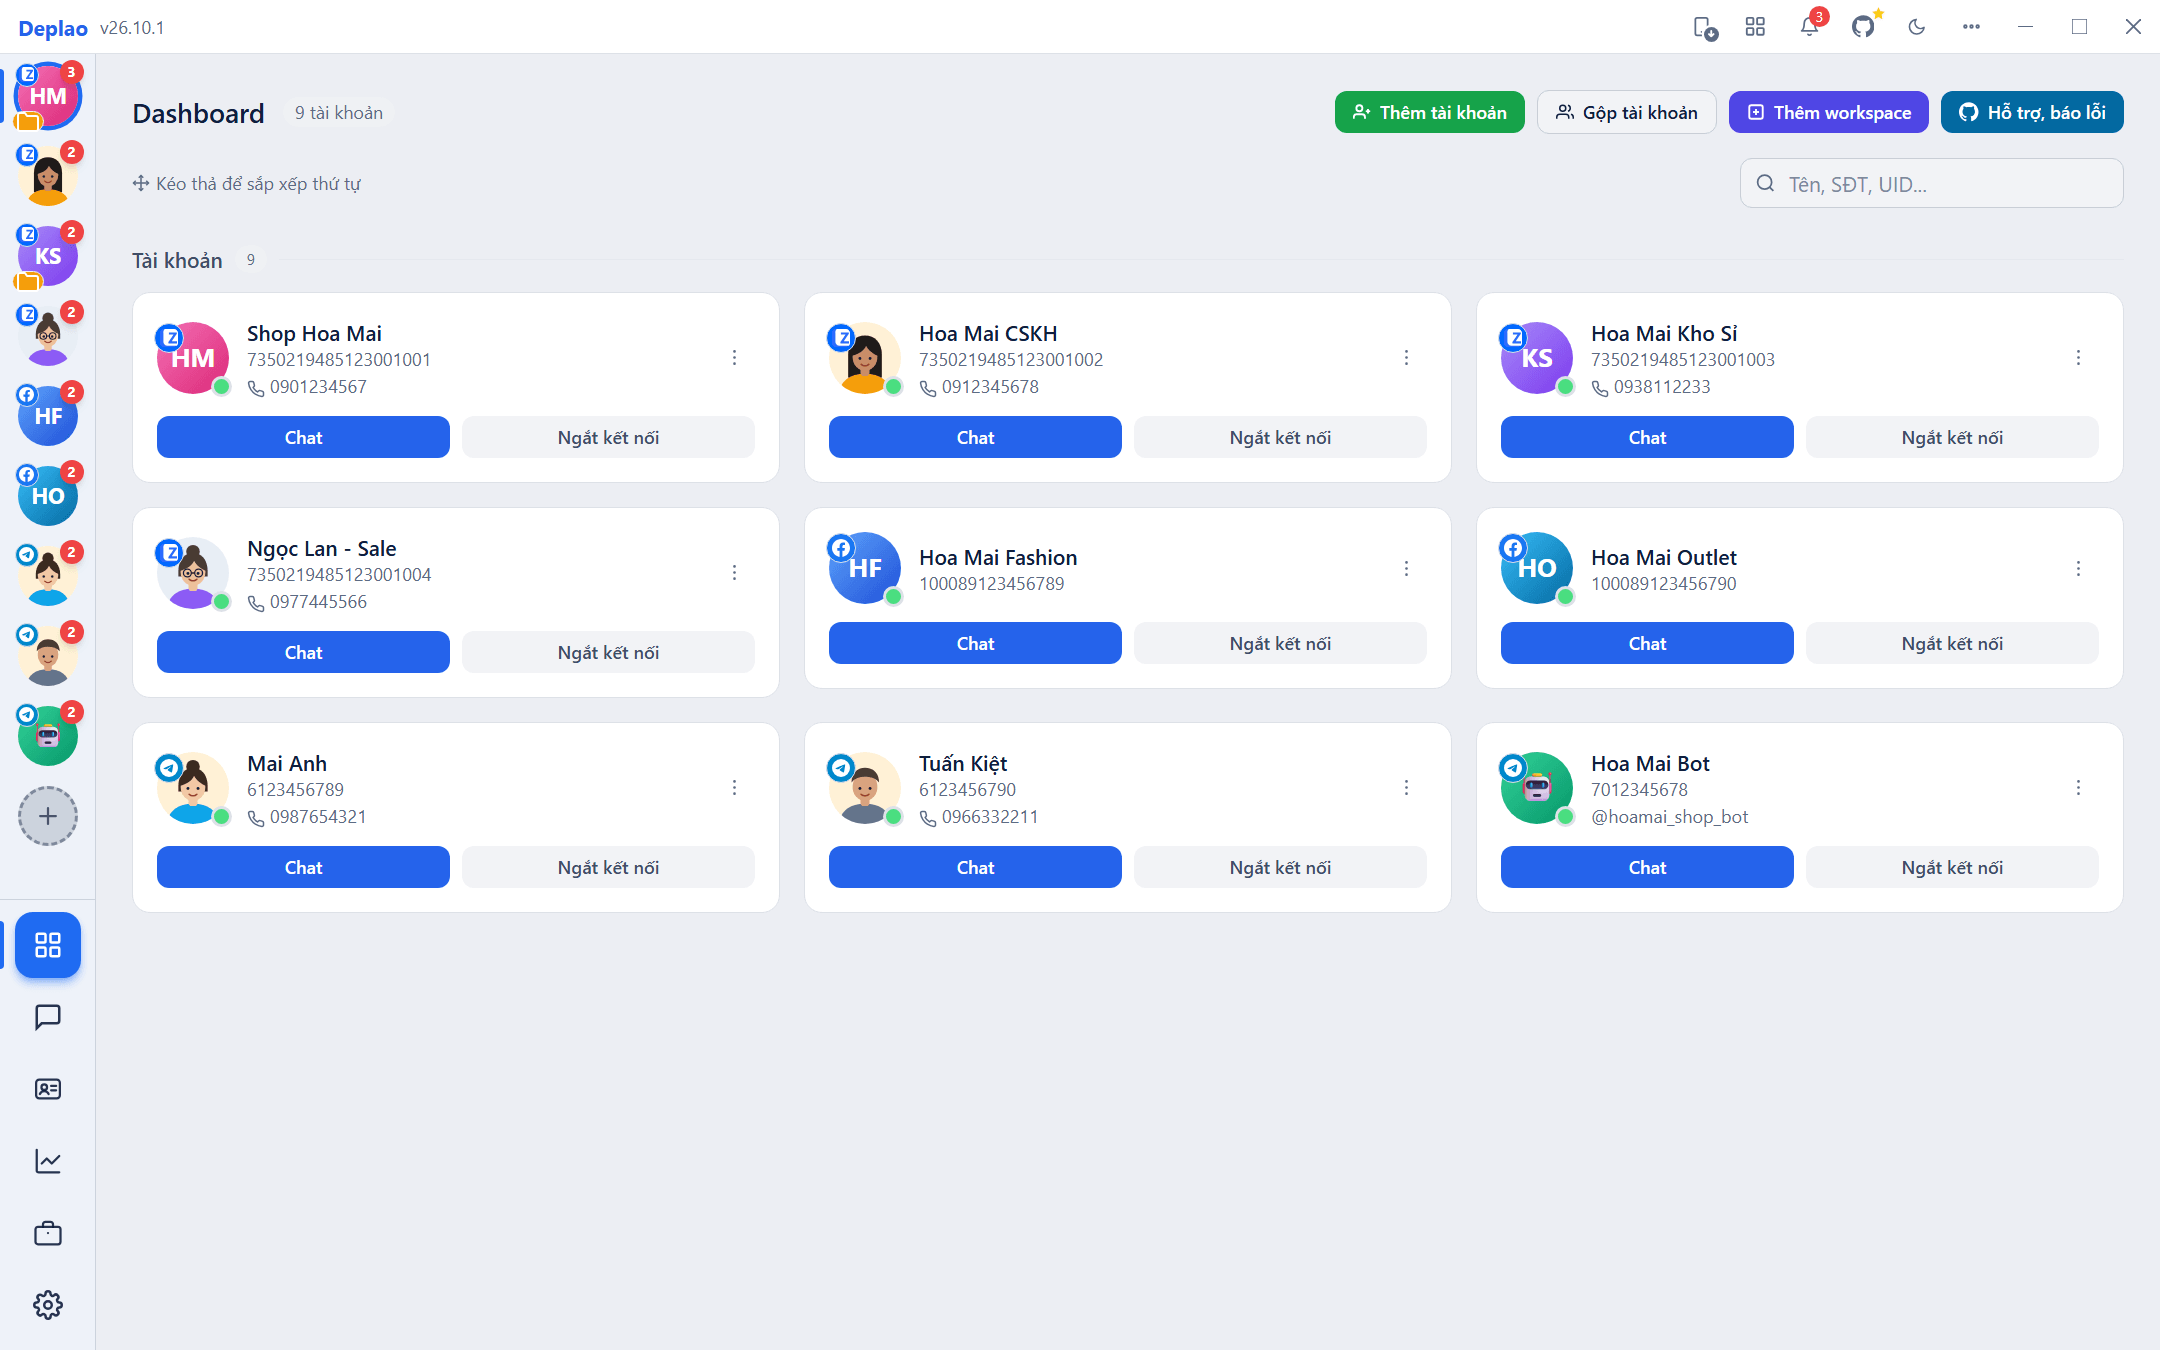Select the Mai Anh Telegram sidebar avatar

[x=48, y=576]
